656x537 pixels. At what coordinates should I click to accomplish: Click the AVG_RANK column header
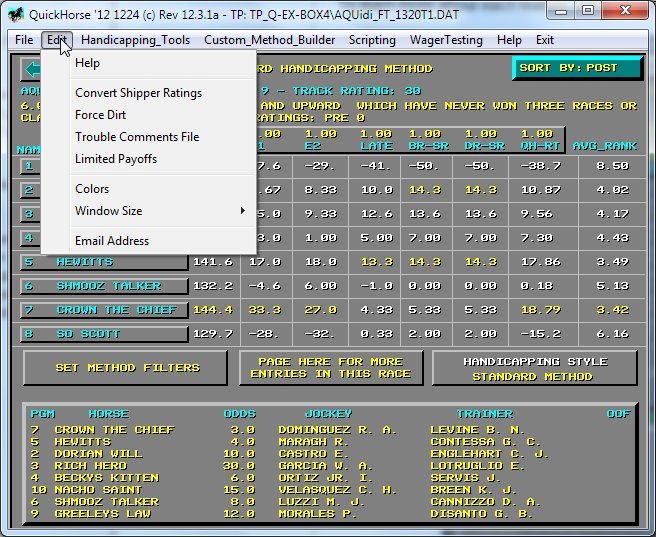[603, 146]
